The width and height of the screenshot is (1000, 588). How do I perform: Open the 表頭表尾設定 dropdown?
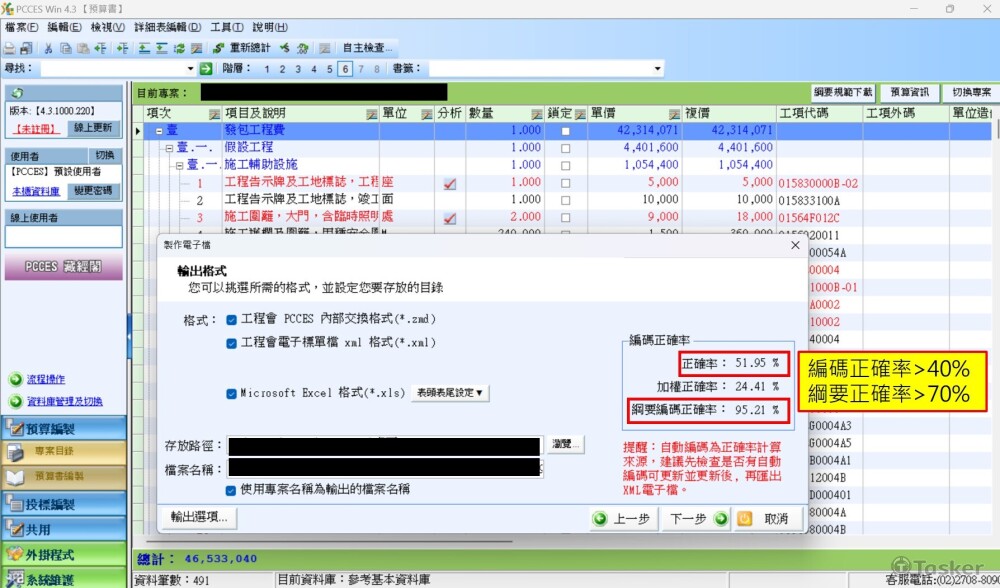(x=450, y=393)
